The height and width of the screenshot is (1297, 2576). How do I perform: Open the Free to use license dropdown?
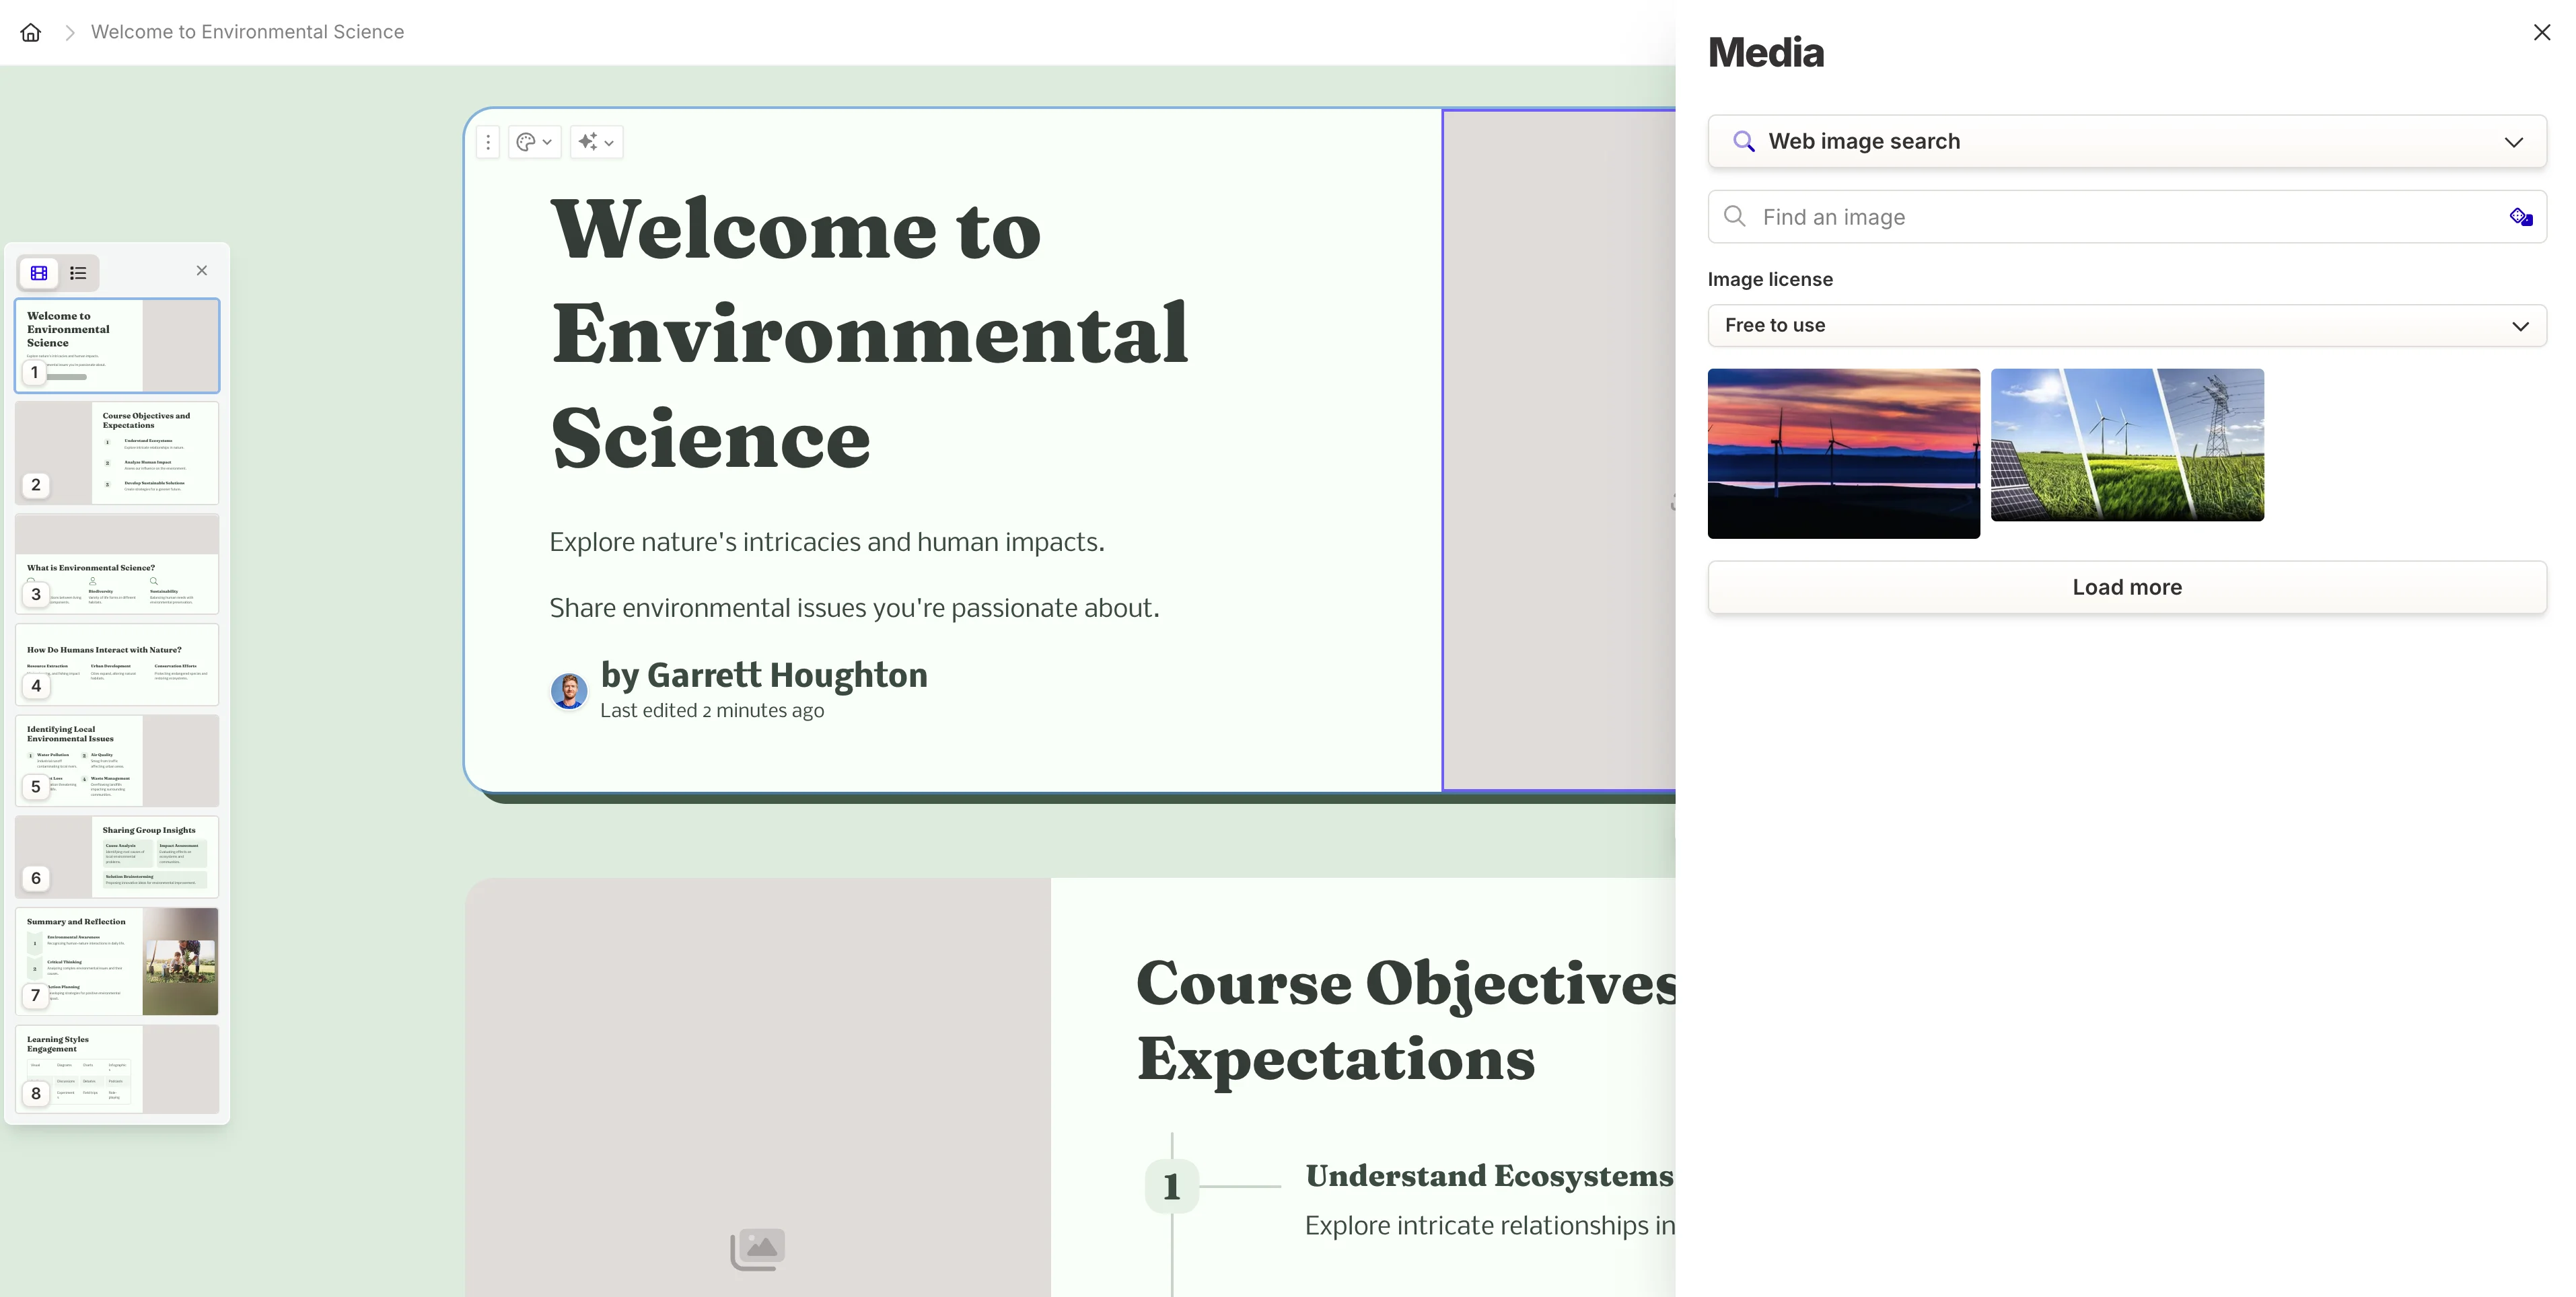pos(2126,326)
